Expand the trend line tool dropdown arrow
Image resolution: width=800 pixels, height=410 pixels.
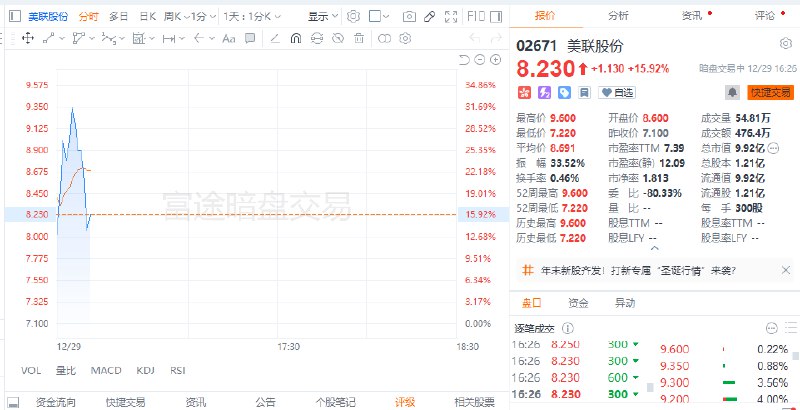62,38
